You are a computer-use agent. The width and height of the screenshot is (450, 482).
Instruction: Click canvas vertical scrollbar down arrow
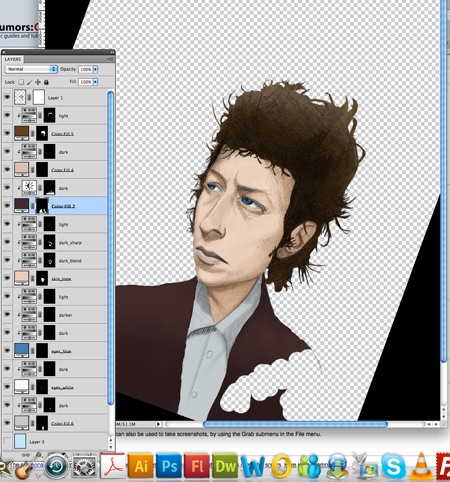(443, 417)
